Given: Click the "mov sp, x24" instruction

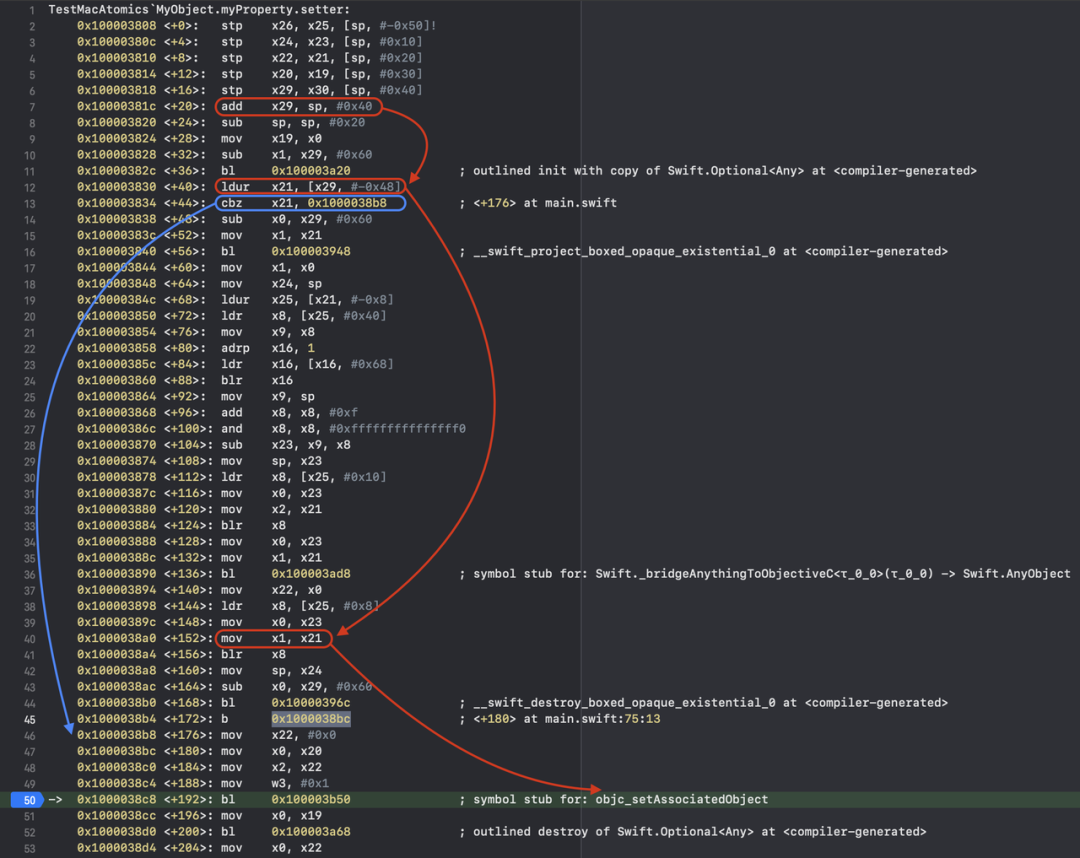Looking at the screenshot, I should (271, 671).
